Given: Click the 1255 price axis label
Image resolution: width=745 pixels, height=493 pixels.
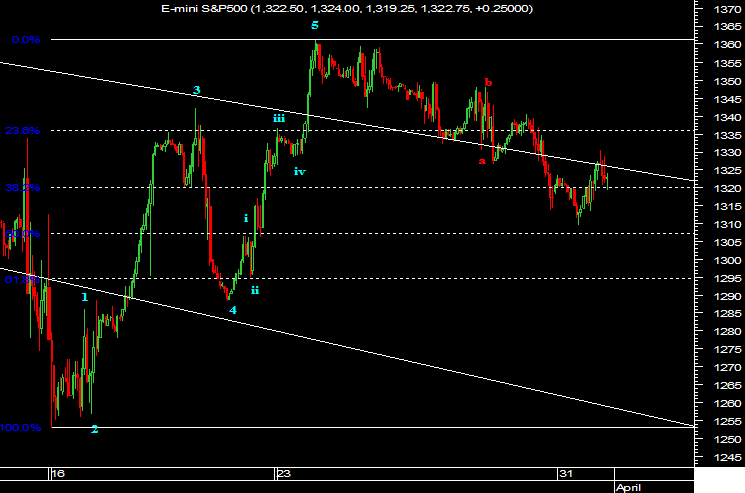Looking at the screenshot, I should (727, 421).
